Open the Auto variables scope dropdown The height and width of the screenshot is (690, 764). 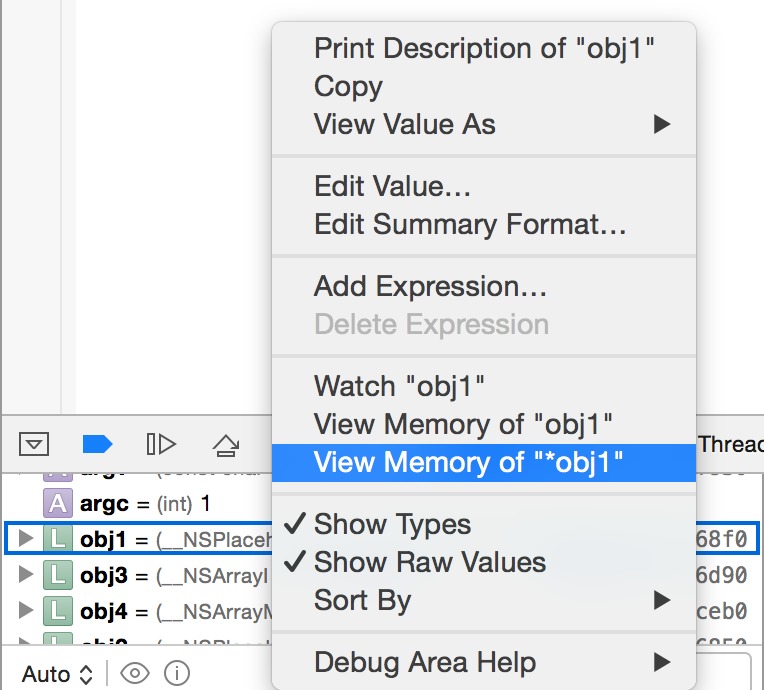tap(58, 673)
